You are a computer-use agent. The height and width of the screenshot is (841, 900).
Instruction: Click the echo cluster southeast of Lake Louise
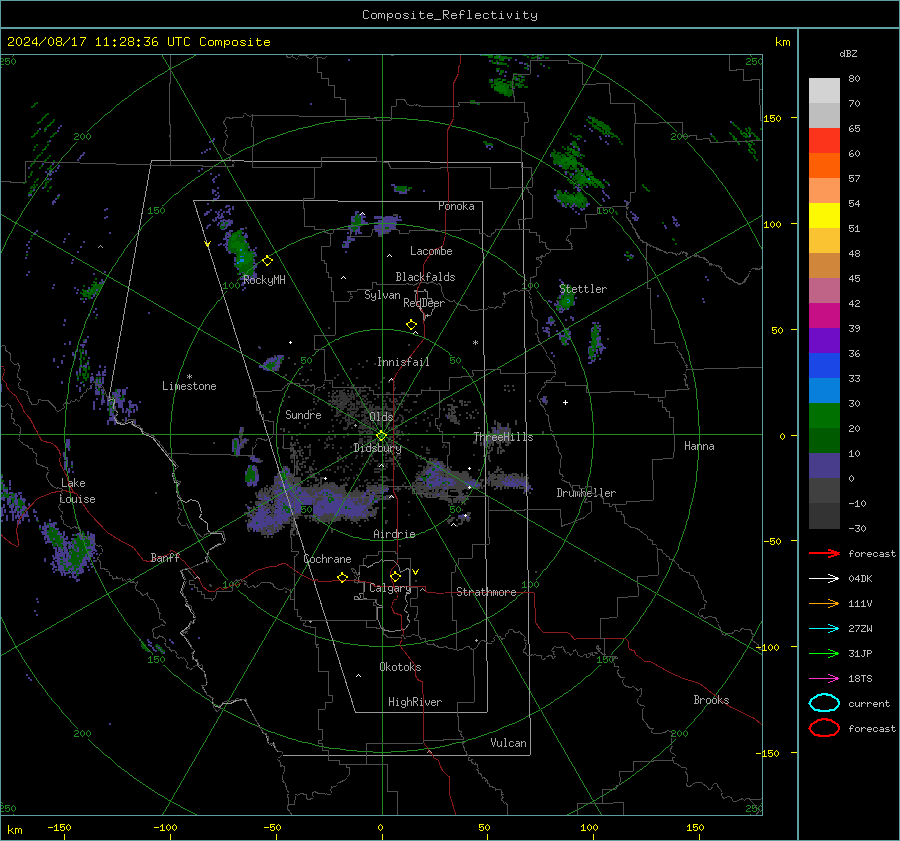(x=69, y=549)
